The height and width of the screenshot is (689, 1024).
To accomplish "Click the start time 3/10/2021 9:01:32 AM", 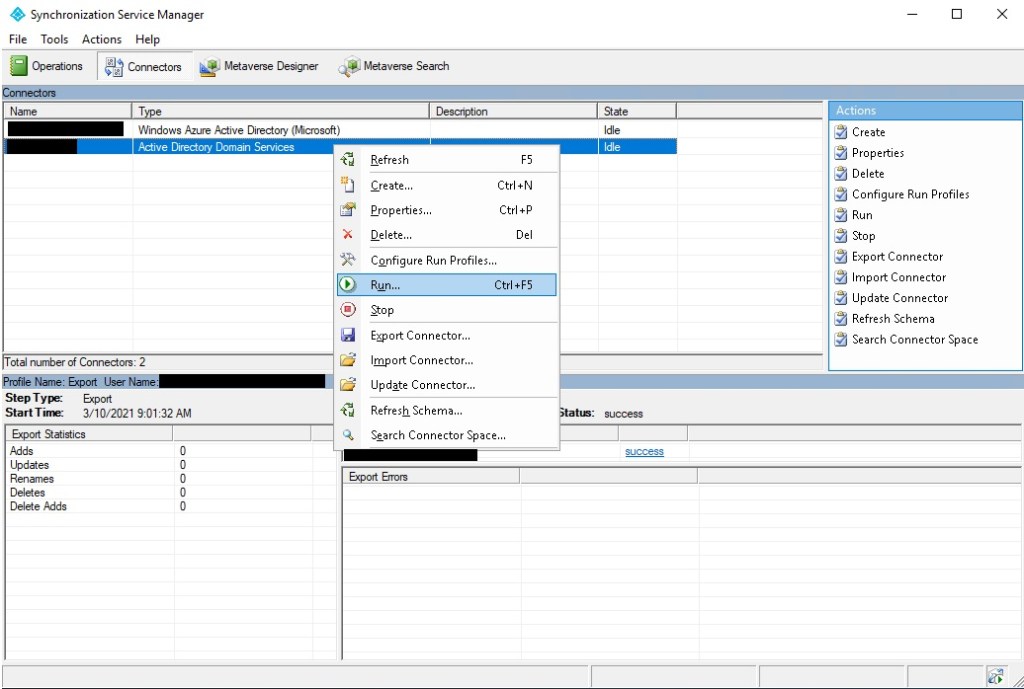I will point(137,413).
